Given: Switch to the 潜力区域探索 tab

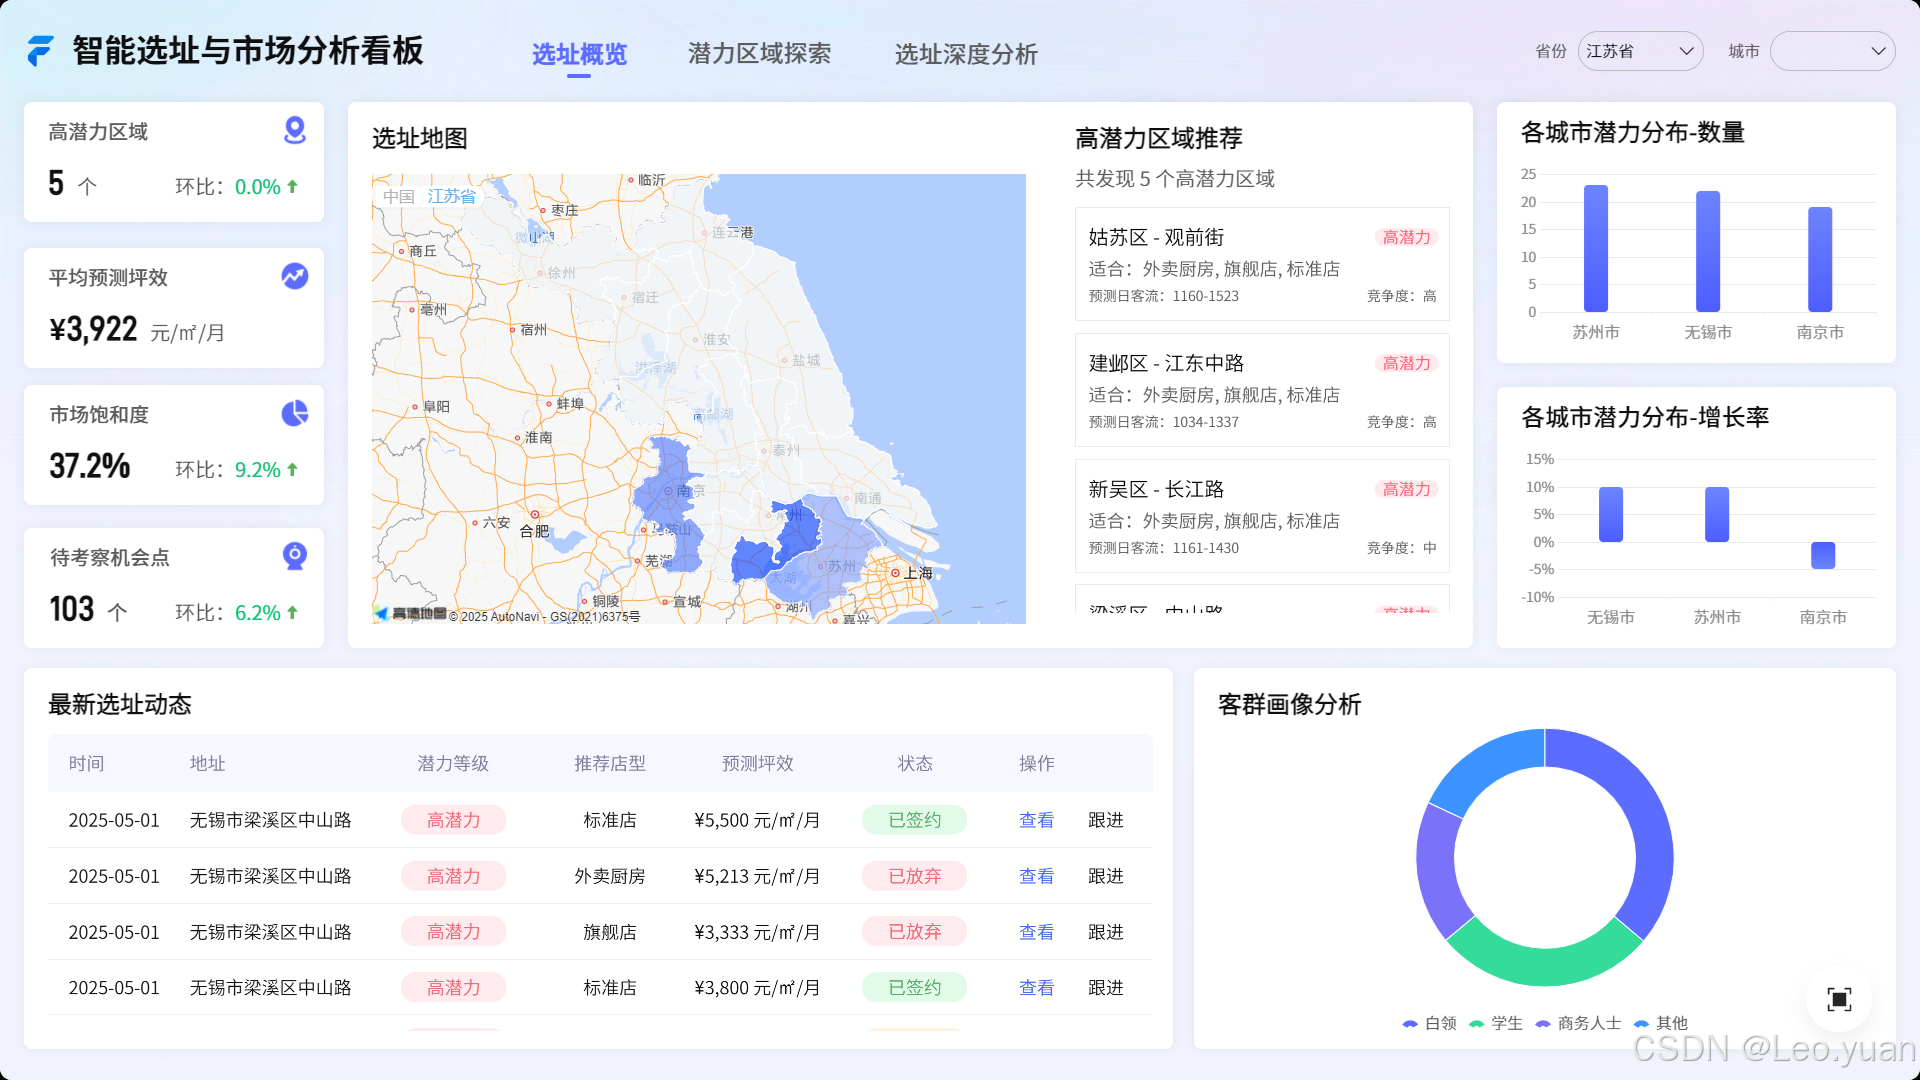Looking at the screenshot, I should 759,54.
